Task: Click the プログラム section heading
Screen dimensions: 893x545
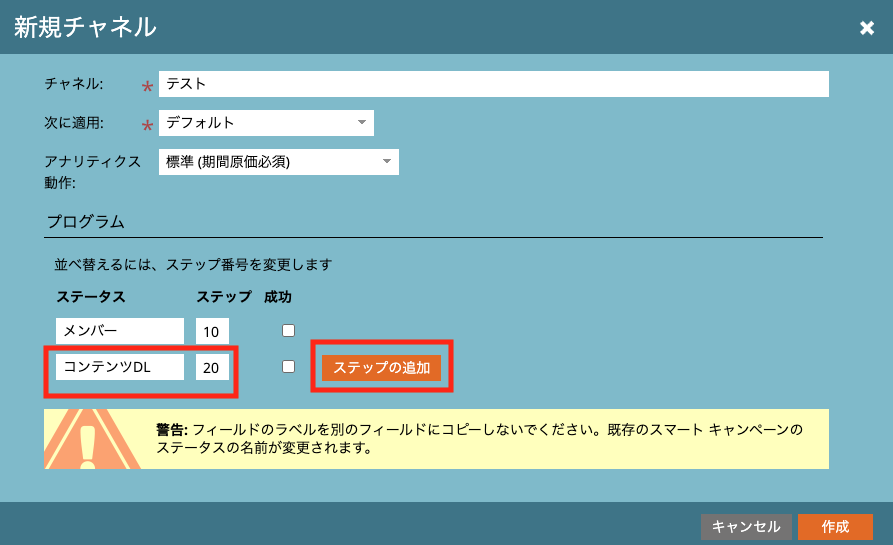Action: 85,220
